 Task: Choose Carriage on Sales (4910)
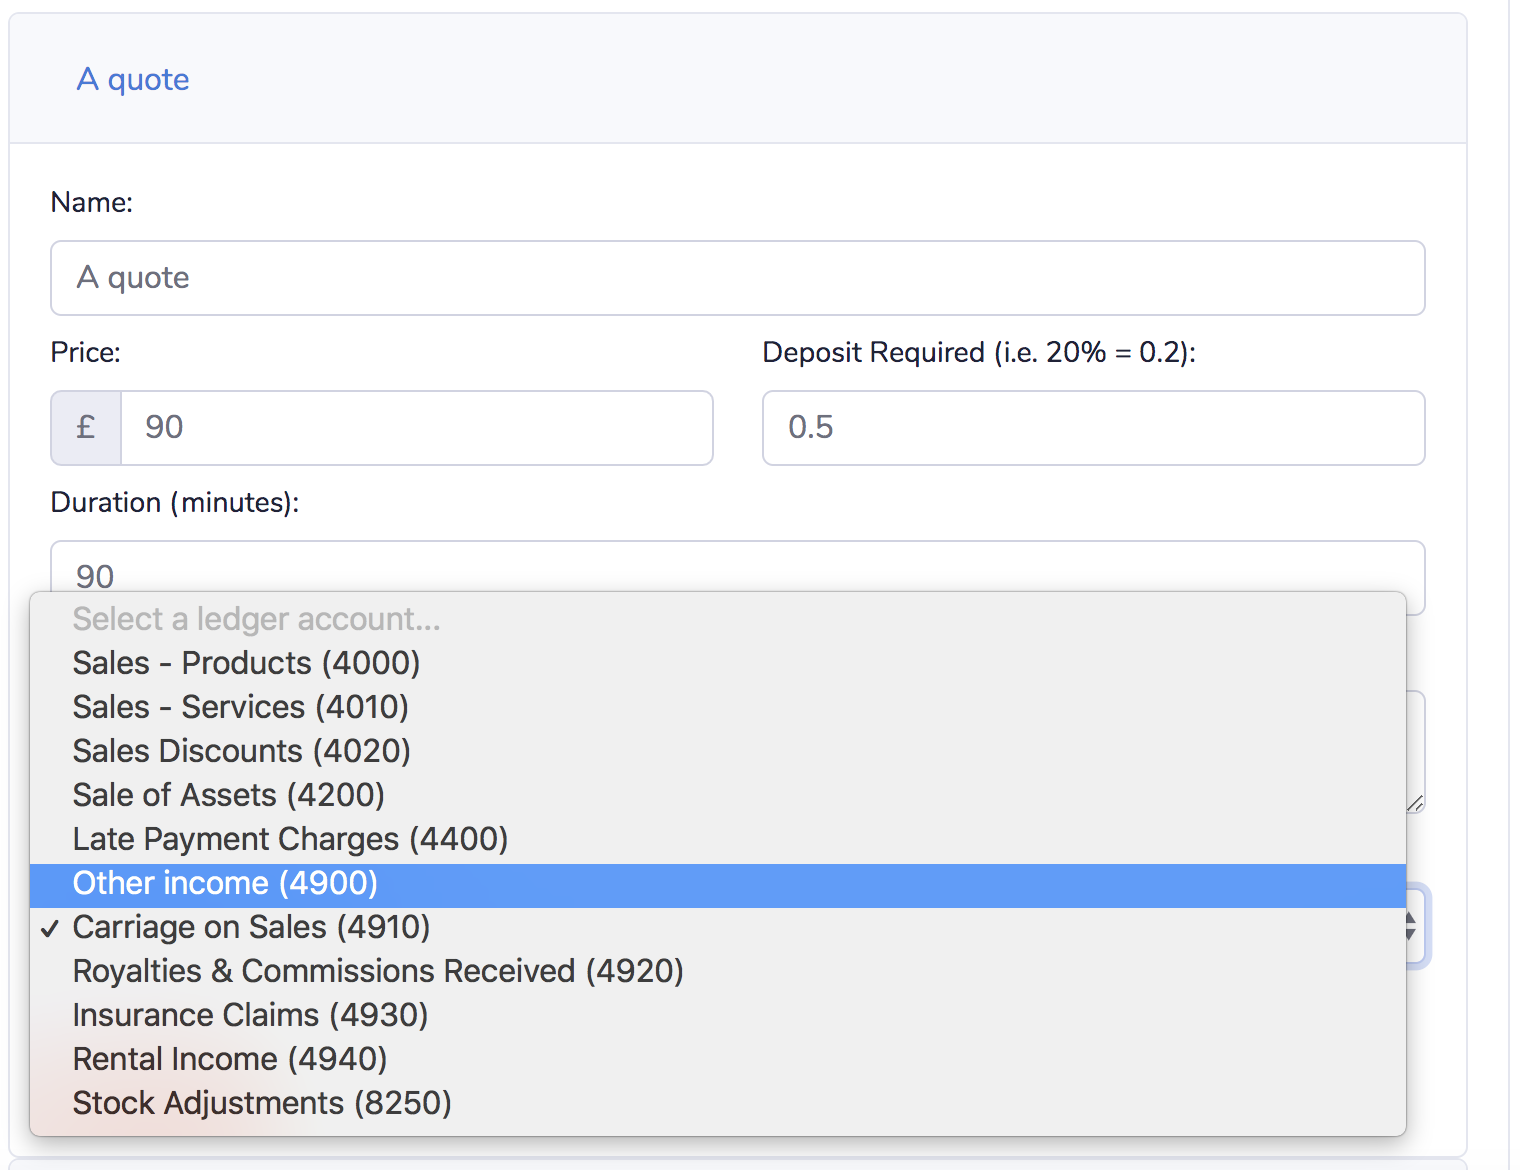click(x=718, y=927)
